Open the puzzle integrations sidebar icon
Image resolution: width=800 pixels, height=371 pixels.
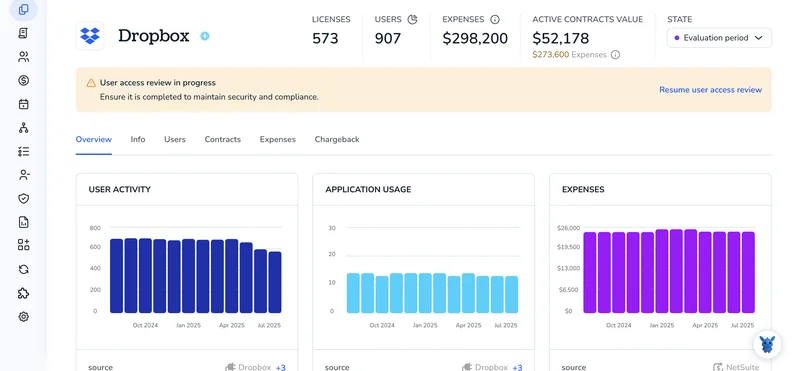[23, 293]
